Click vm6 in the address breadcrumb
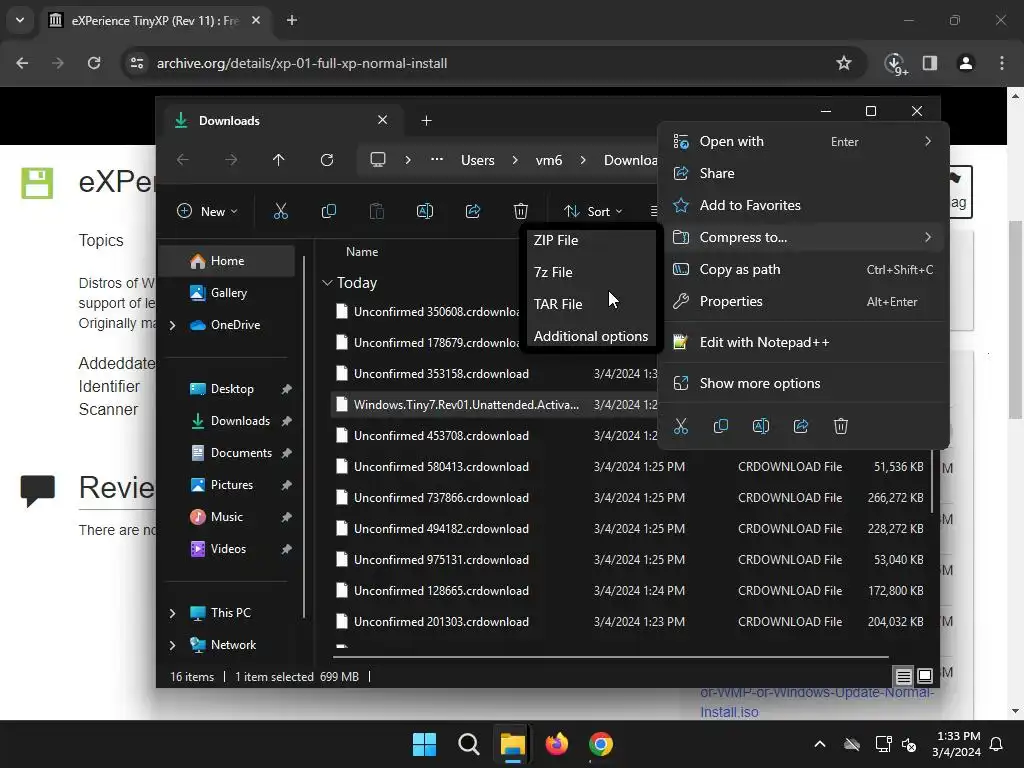The height and width of the screenshot is (768, 1024). click(549, 160)
